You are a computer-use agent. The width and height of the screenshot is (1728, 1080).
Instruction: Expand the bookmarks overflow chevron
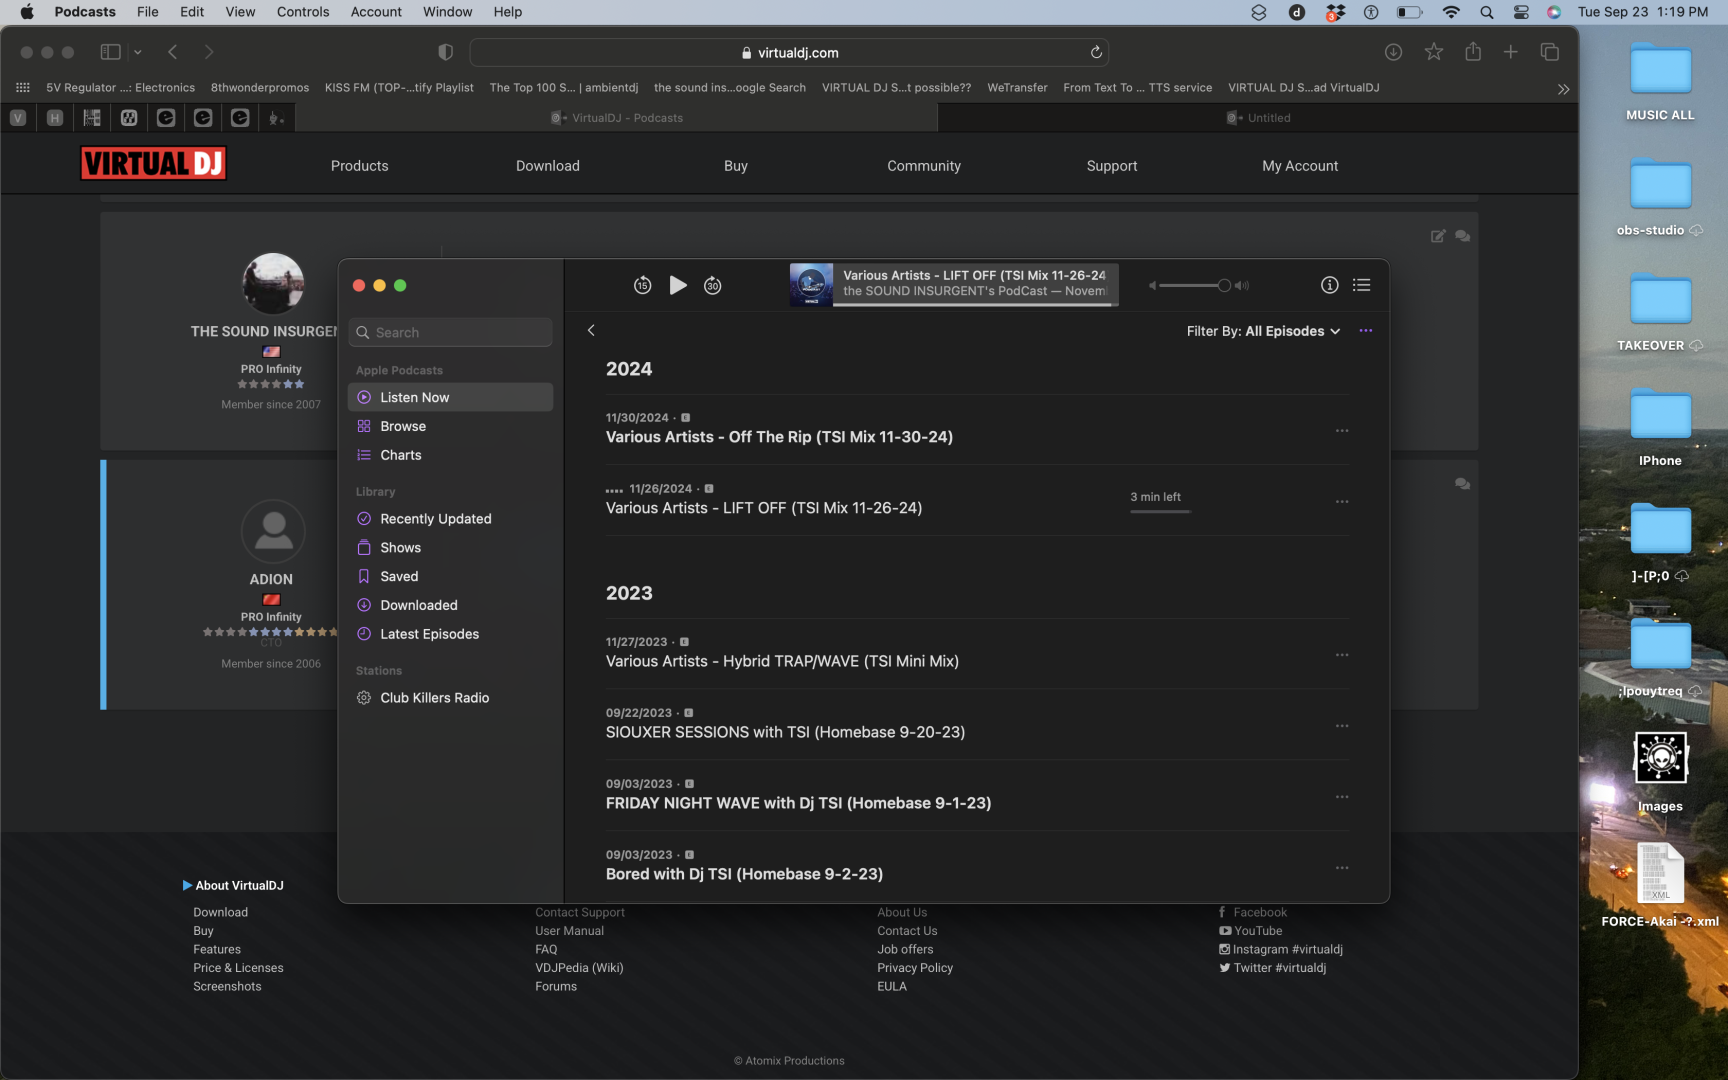(1563, 89)
